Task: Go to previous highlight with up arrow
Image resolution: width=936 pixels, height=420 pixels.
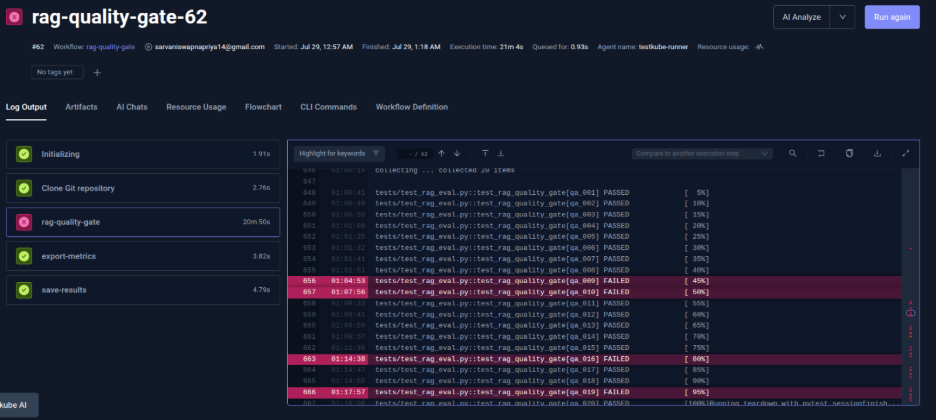Action: click(442, 153)
